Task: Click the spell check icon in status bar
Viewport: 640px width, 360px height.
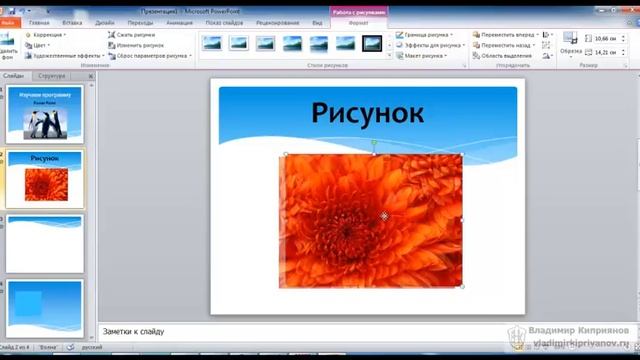Action: tap(71, 347)
